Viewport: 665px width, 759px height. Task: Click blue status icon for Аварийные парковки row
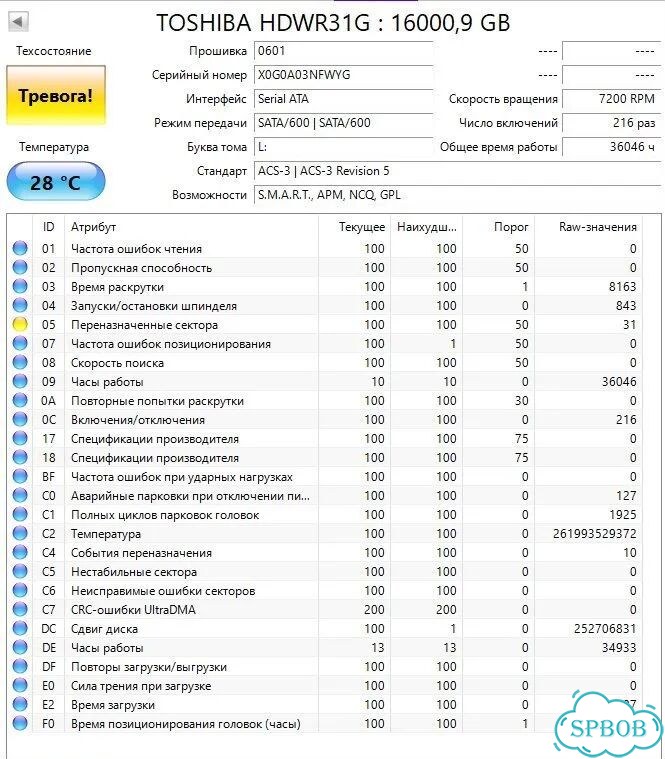20,495
